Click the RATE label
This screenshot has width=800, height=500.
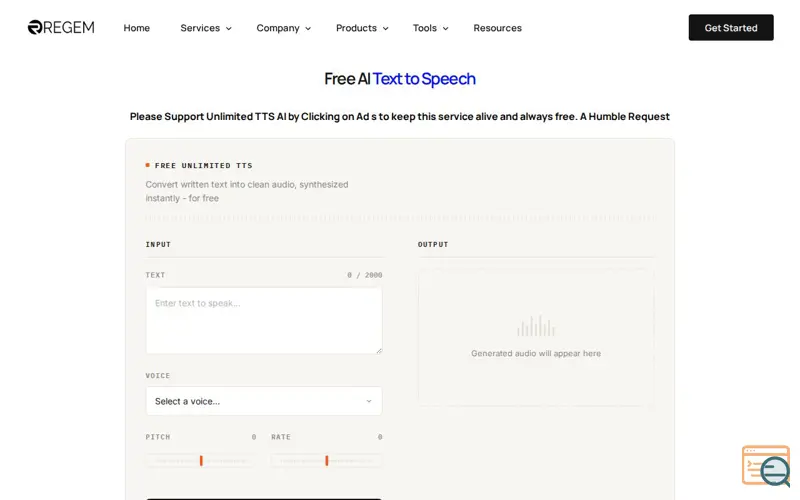click(x=281, y=437)
